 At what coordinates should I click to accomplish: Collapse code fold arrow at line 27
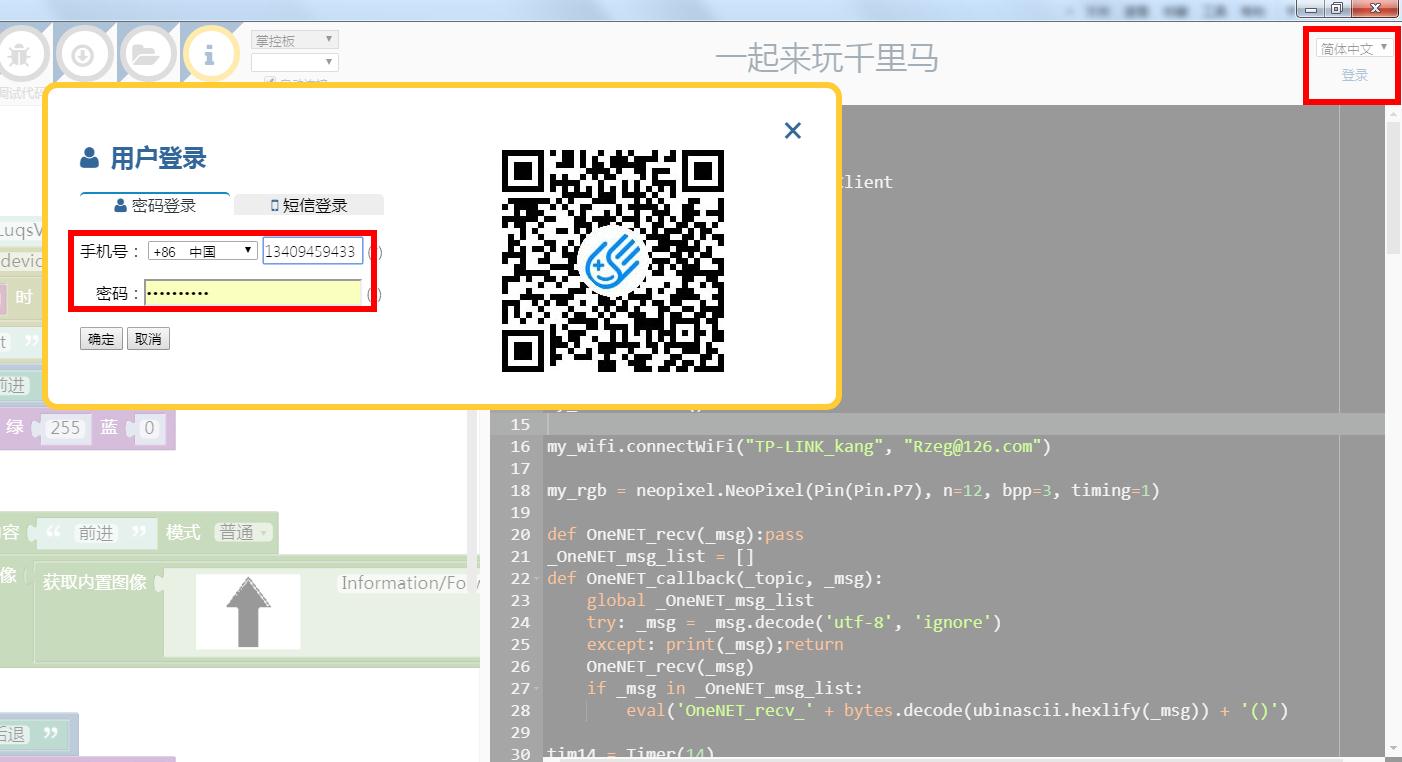click(538, 689)
